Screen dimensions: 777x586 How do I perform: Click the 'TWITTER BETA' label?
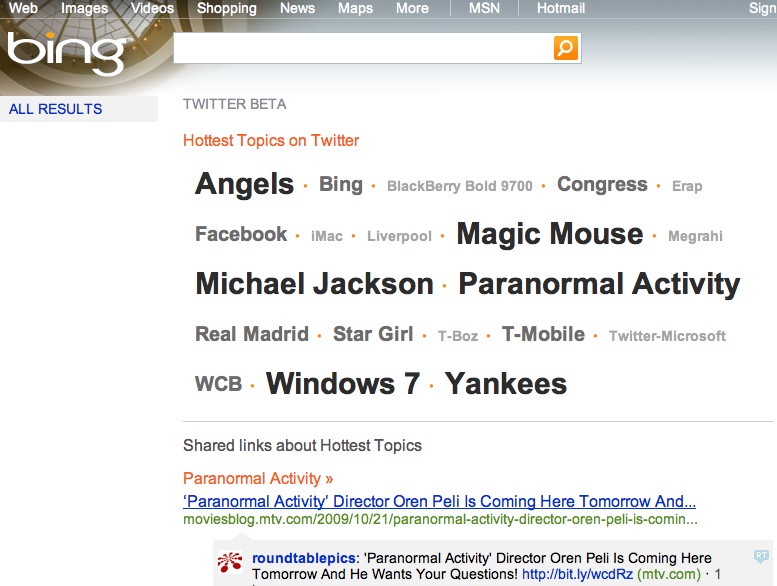(x=235, y=104)
